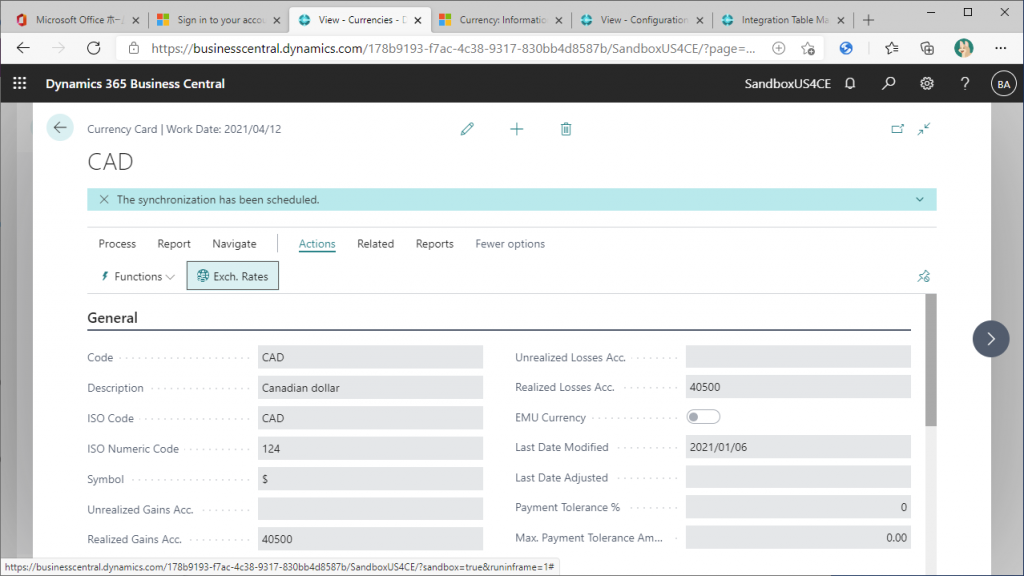Click the Payment Tolerance % field

[798, 507]
